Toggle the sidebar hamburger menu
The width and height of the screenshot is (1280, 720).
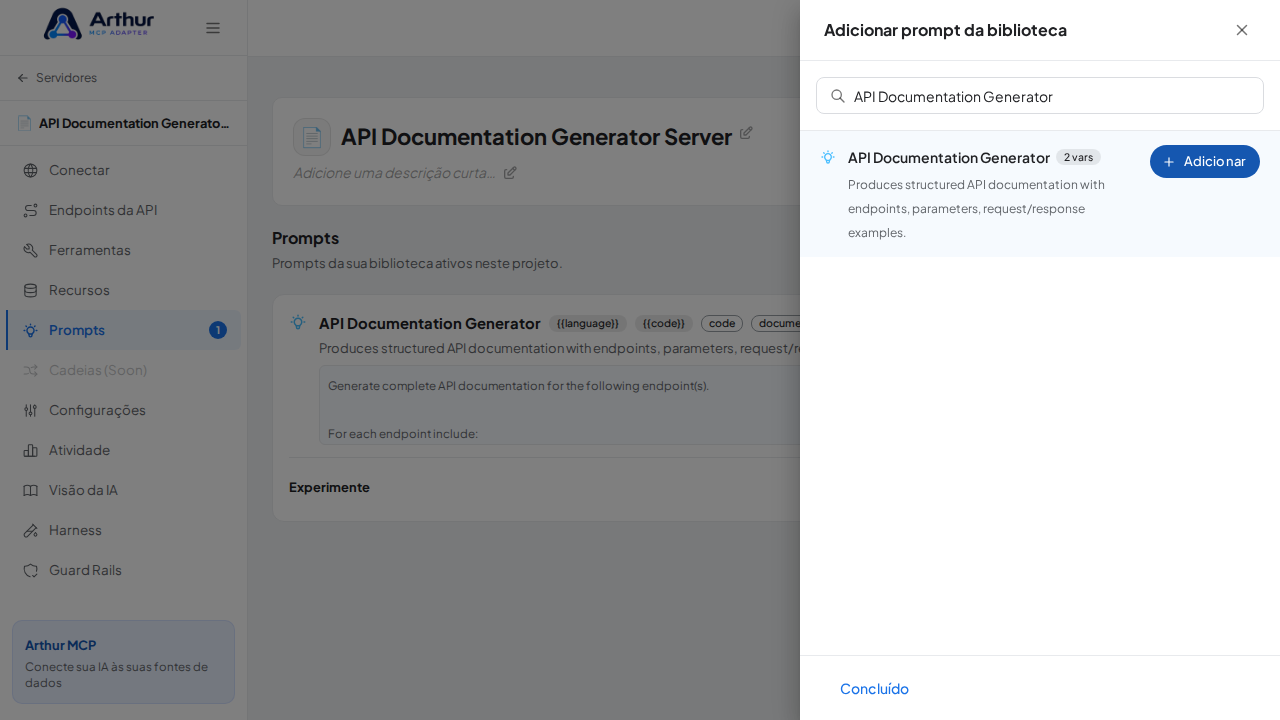(x=213, y=28)
